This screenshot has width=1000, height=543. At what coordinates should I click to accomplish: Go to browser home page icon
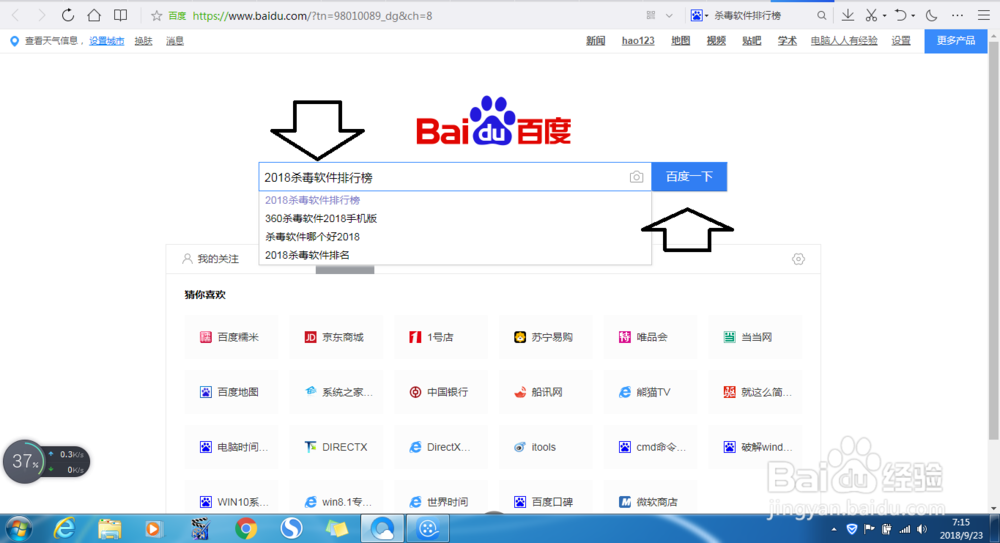pyautogui.click(x=94, y=15)
